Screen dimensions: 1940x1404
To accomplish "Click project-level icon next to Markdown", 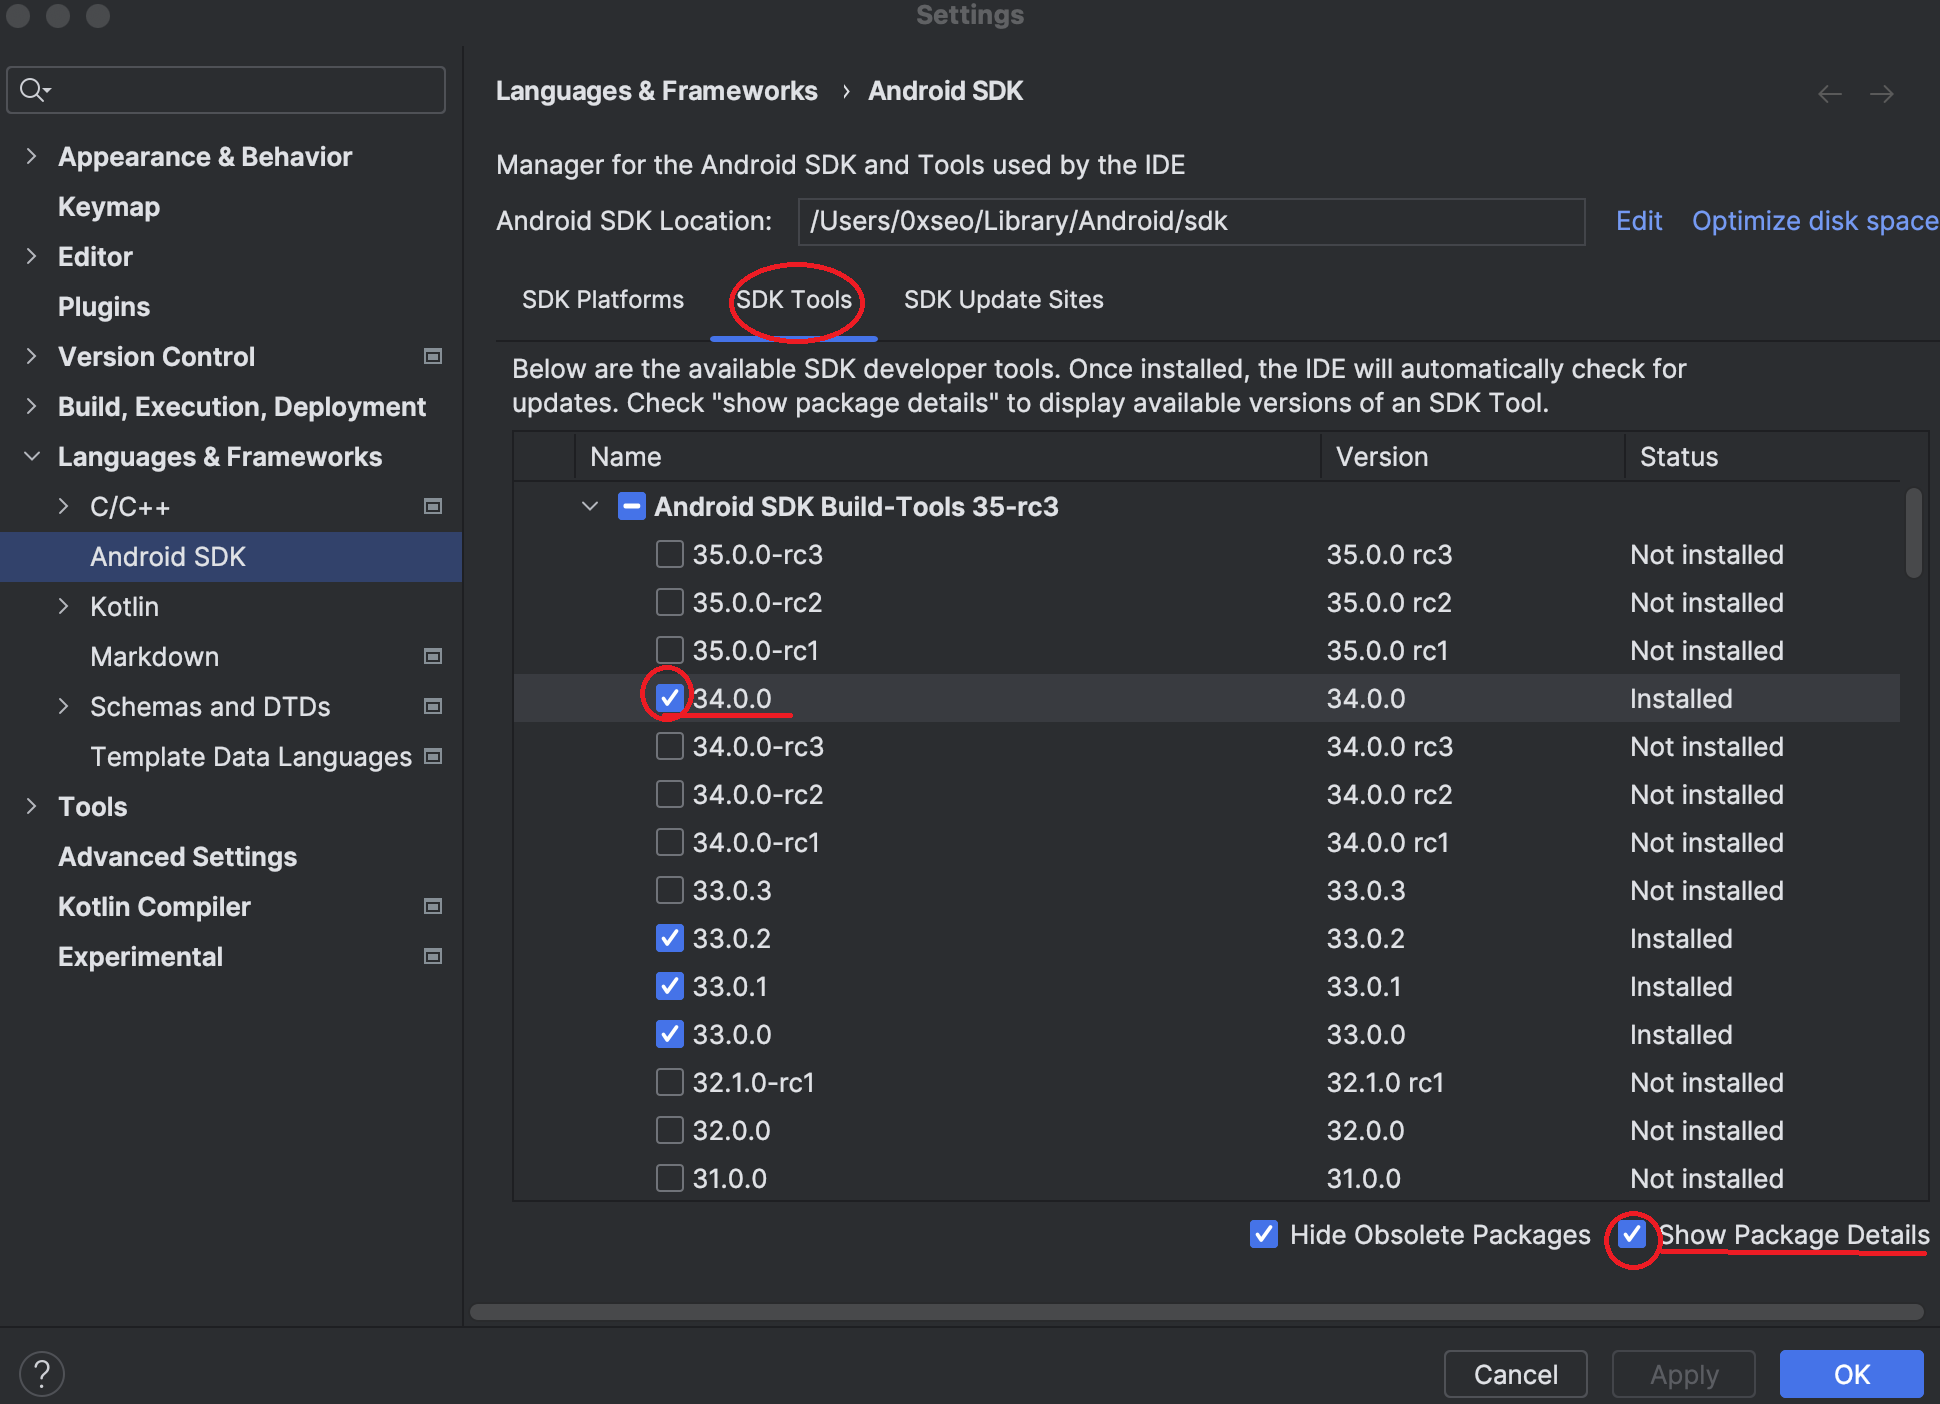I will click(x=433, y=656).
